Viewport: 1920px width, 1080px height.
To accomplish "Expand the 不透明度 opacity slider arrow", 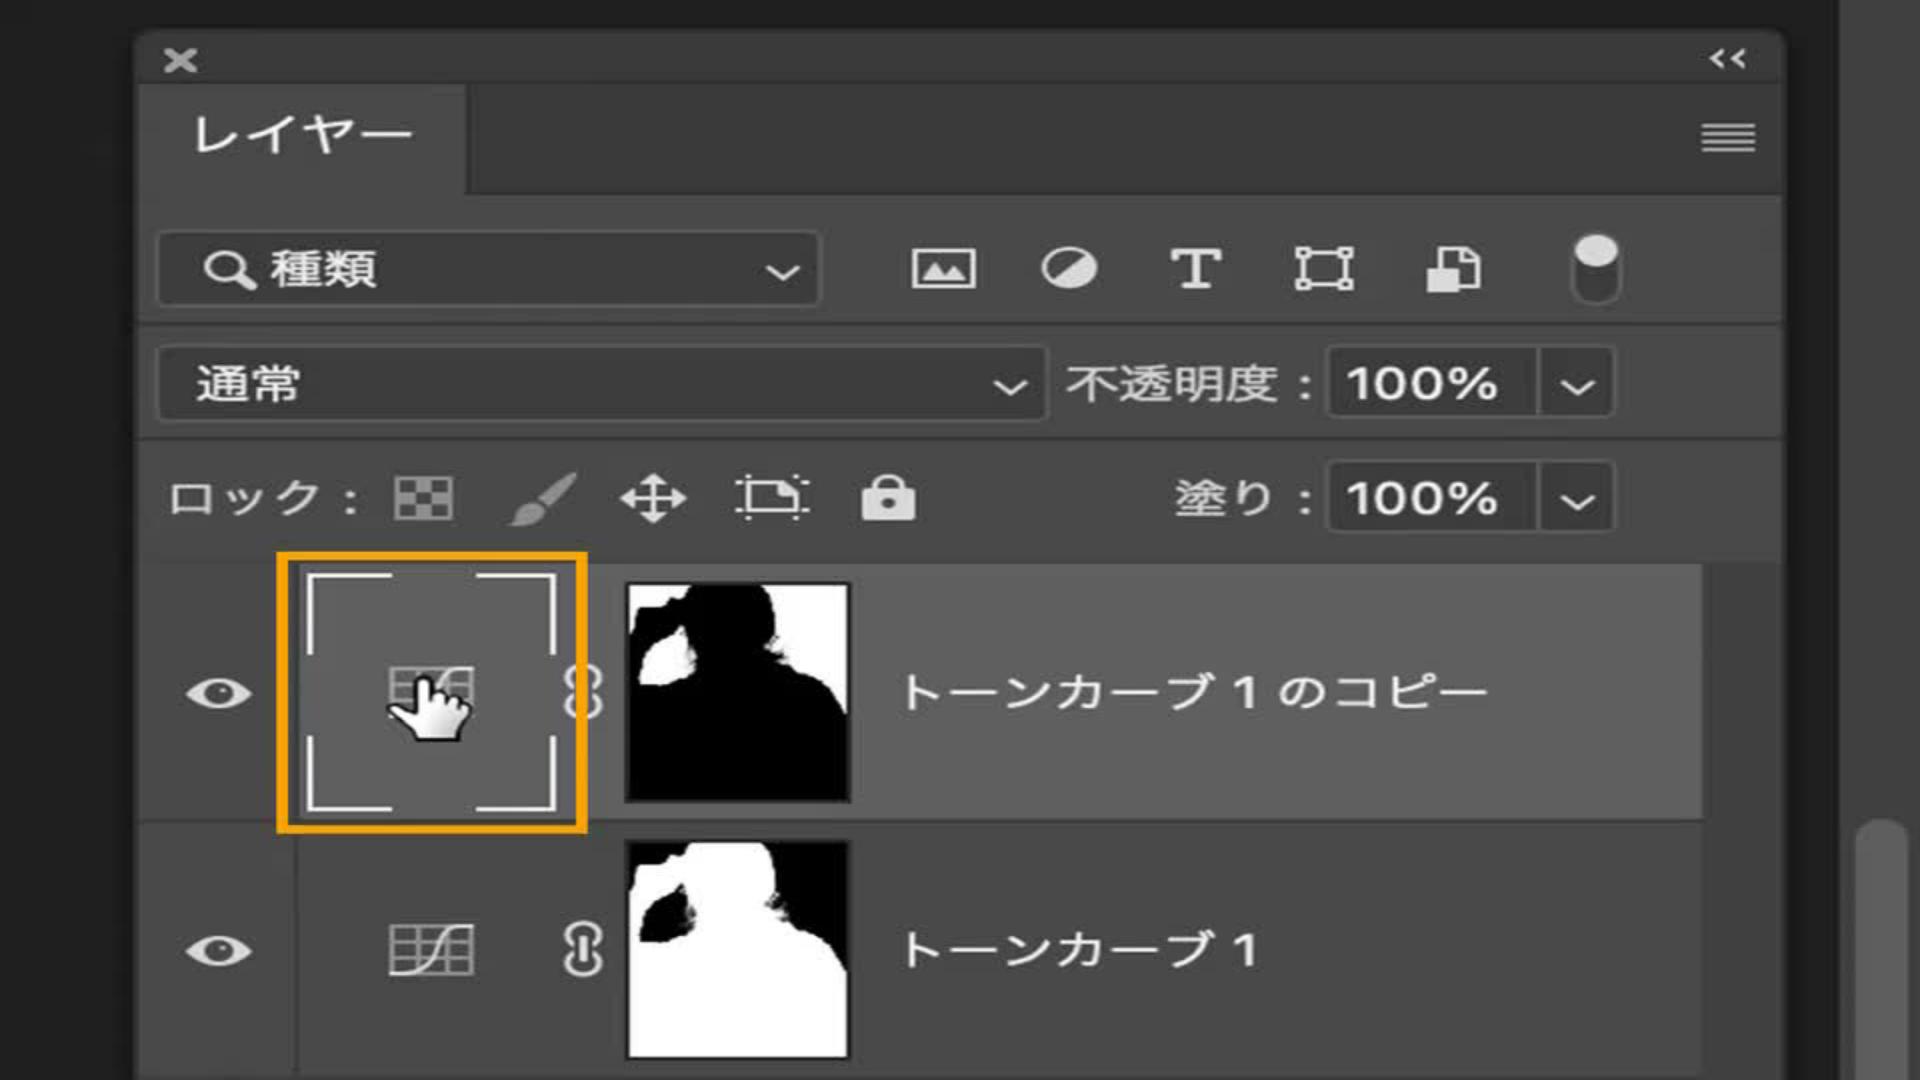I will [1577, 384].
